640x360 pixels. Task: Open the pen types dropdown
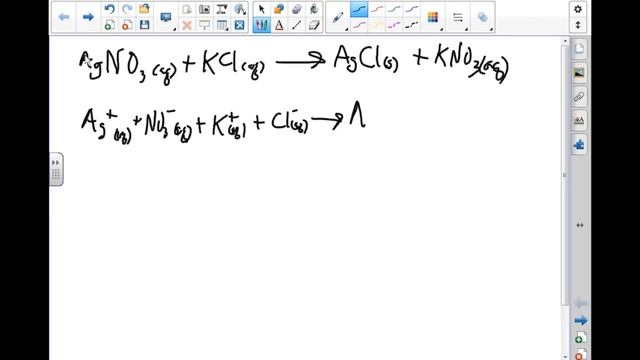338,17
